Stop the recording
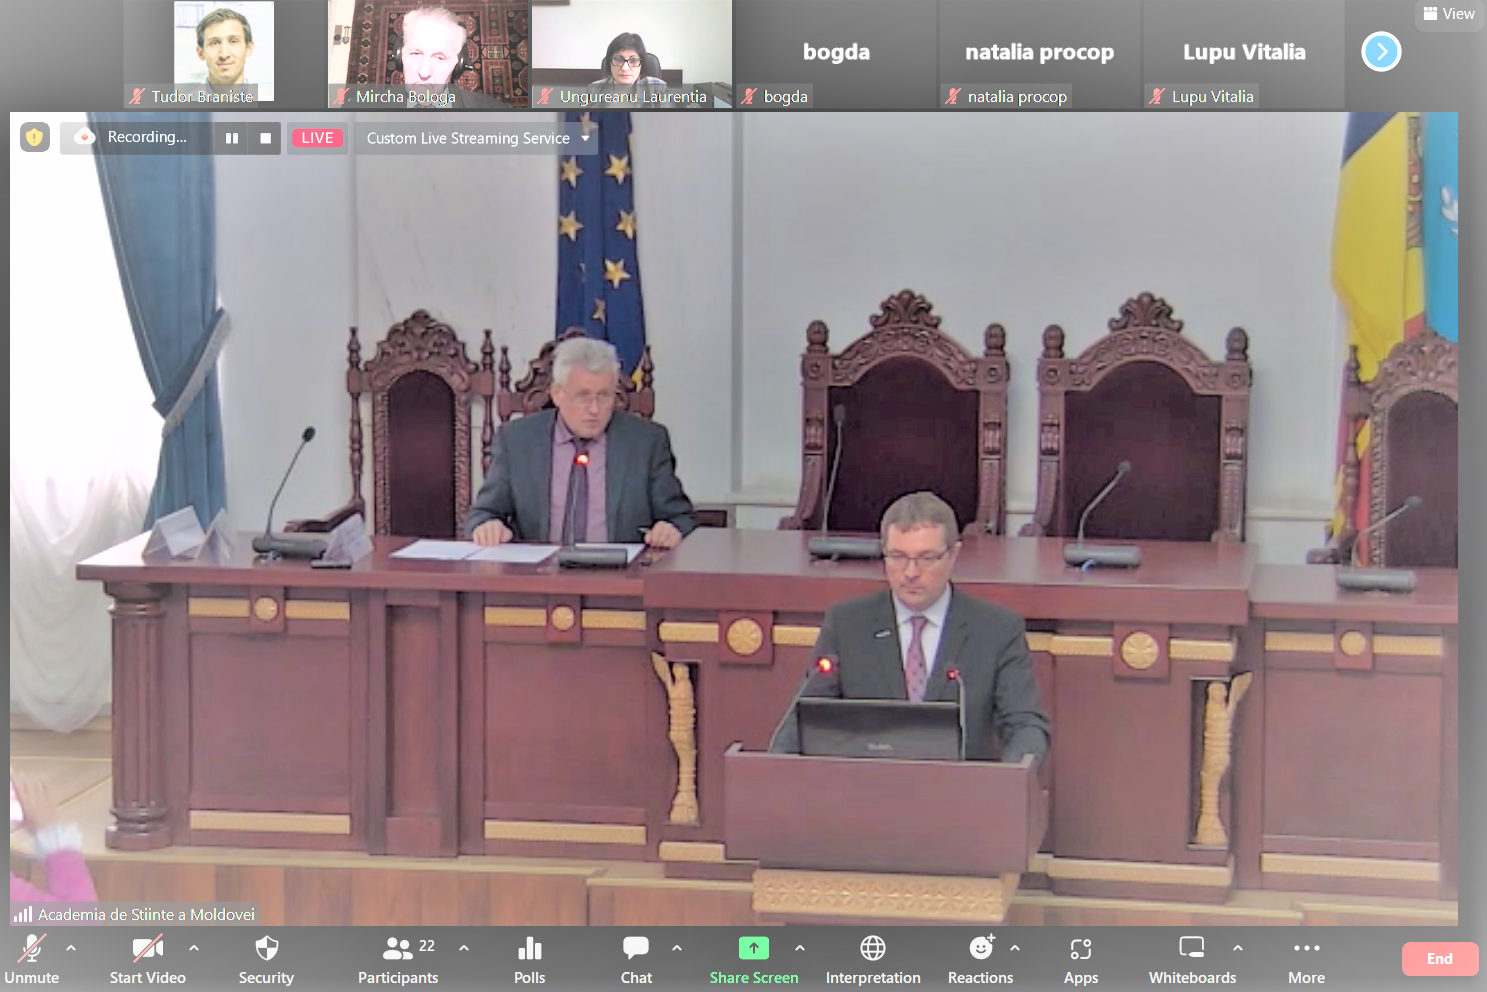This screenshot has height=992, width=1487. [x=265, y=138]
